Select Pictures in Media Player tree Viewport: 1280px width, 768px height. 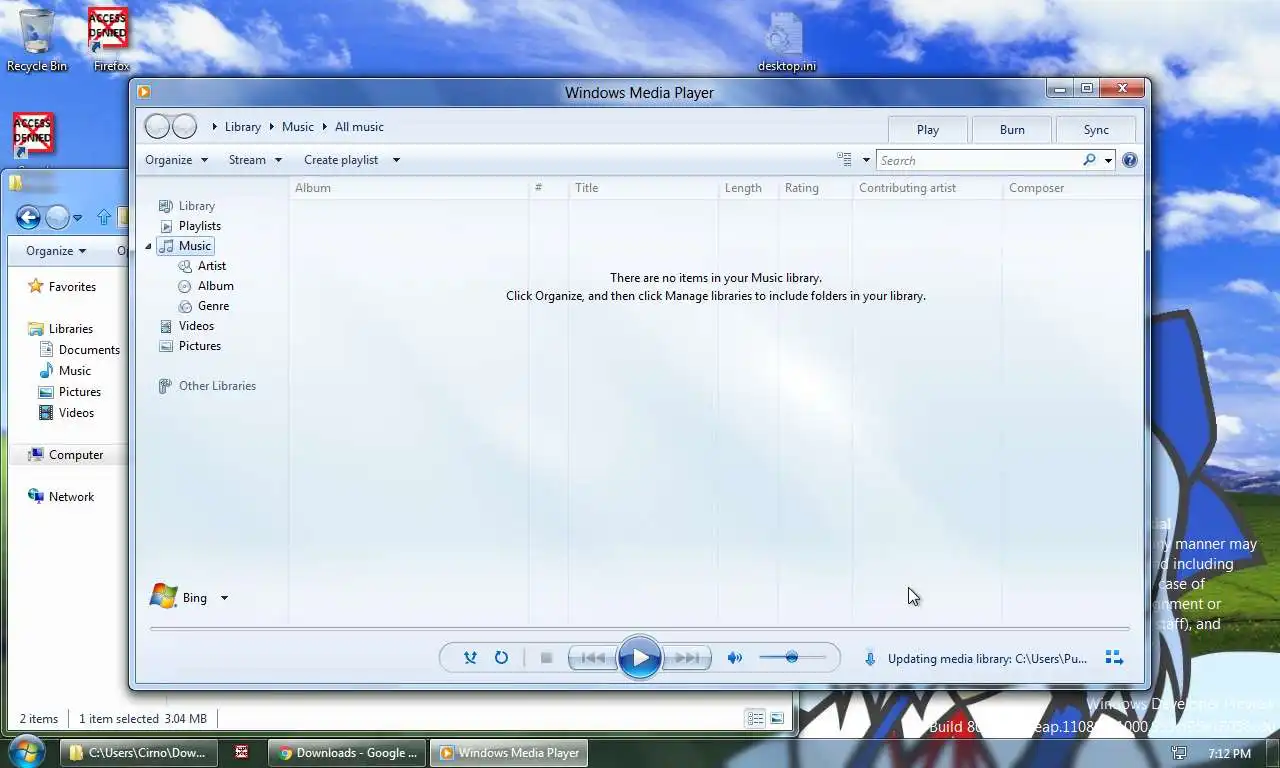[190, 346]
